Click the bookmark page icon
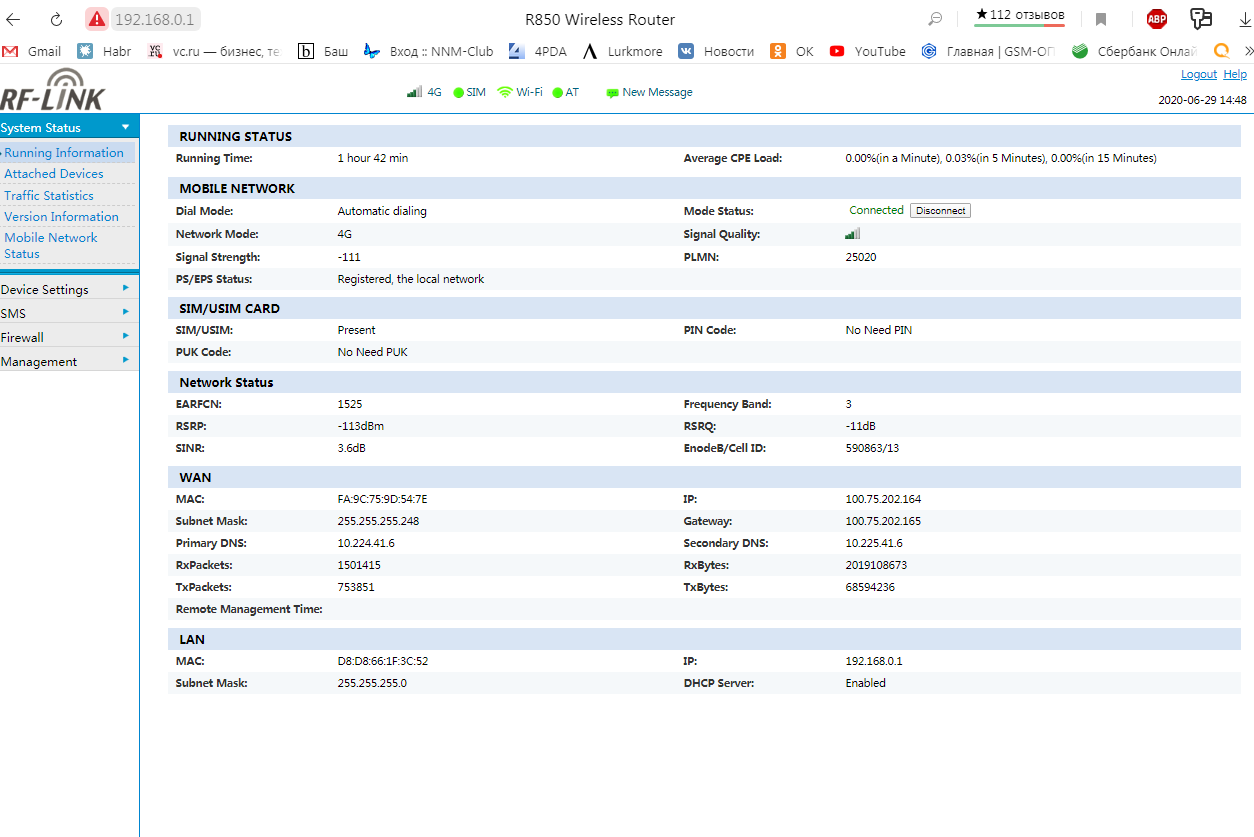 (x=1101, y=19)
